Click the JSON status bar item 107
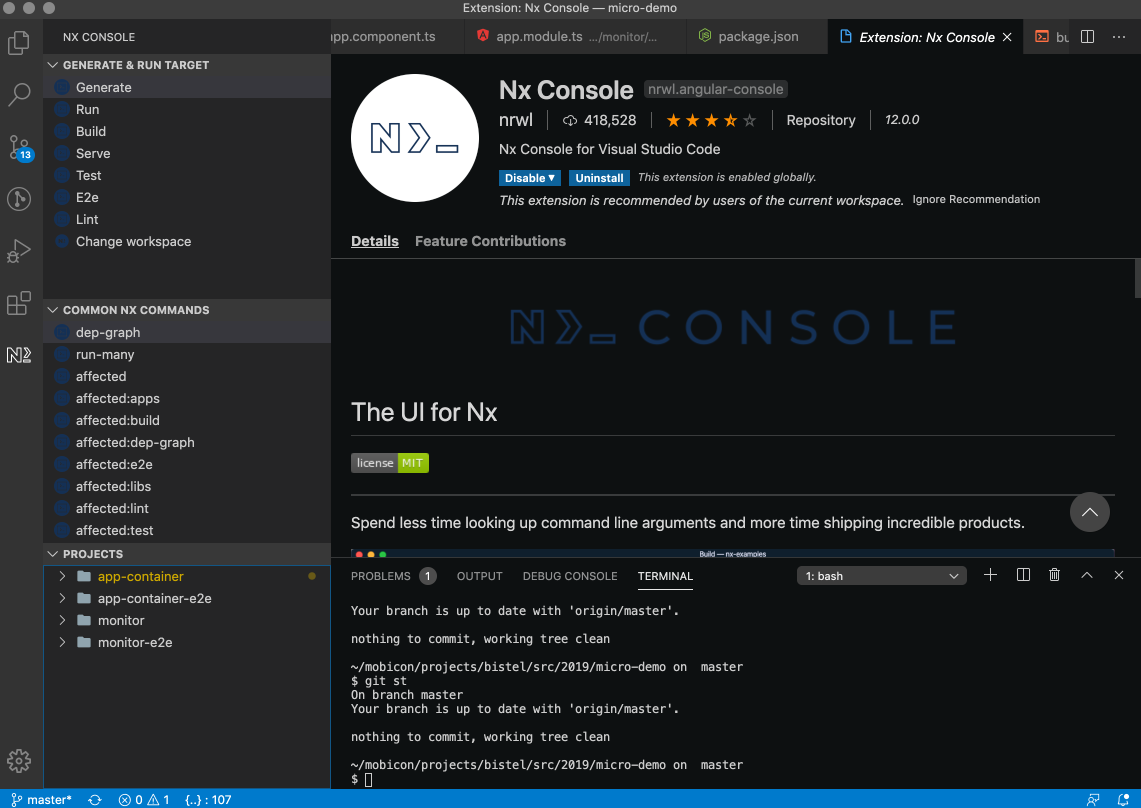This screenshot has height=808, width=1141. pos(208,799)
